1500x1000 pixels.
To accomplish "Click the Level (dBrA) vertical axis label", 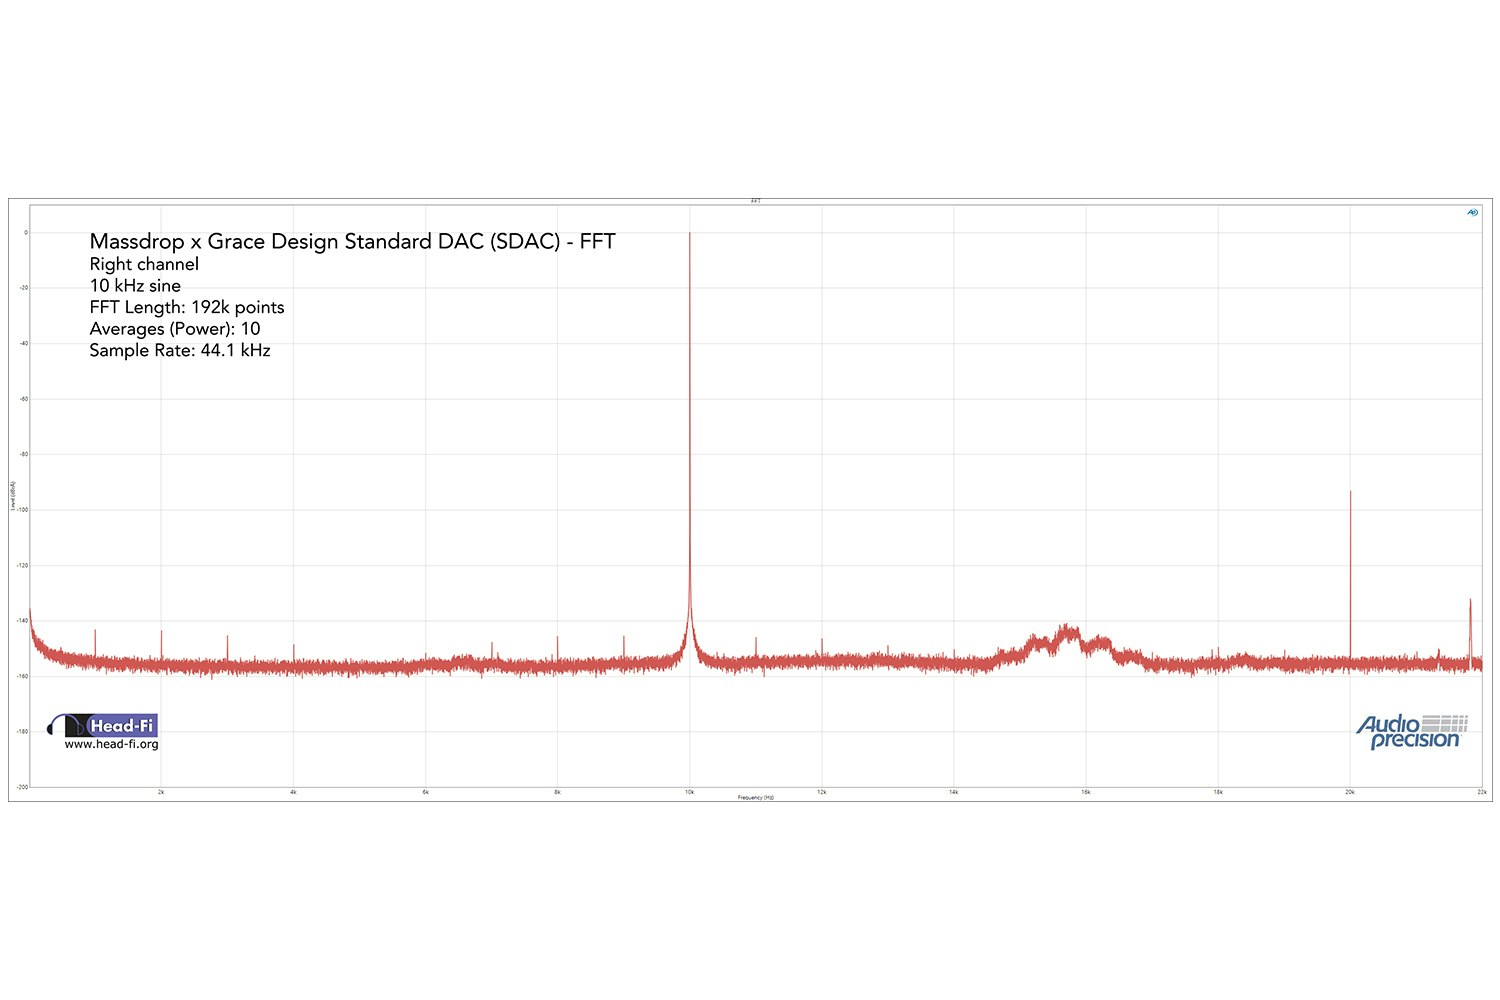I will point(14,494).
